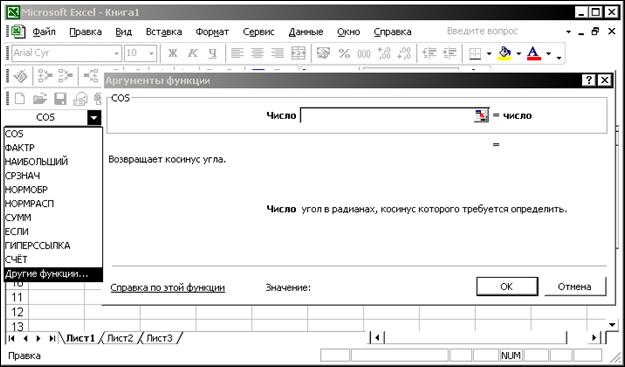Switch to the Лист2 sheet tab
This screenshot has width=625, height=367.
(120, 338)
